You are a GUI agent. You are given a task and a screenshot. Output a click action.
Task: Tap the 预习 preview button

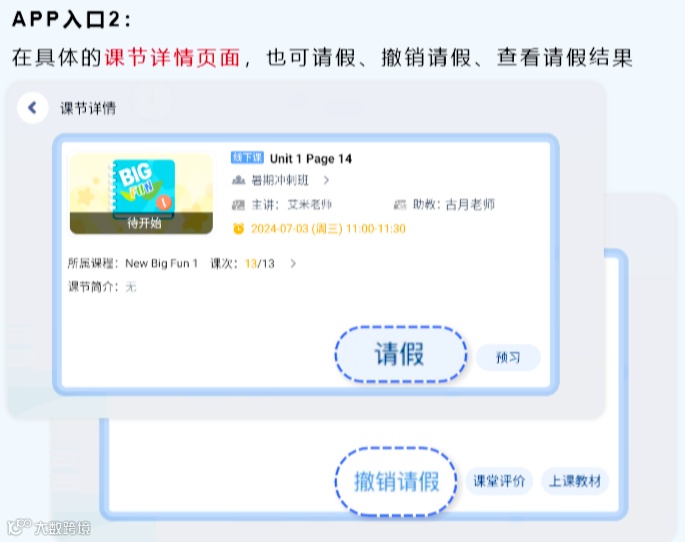508,358
